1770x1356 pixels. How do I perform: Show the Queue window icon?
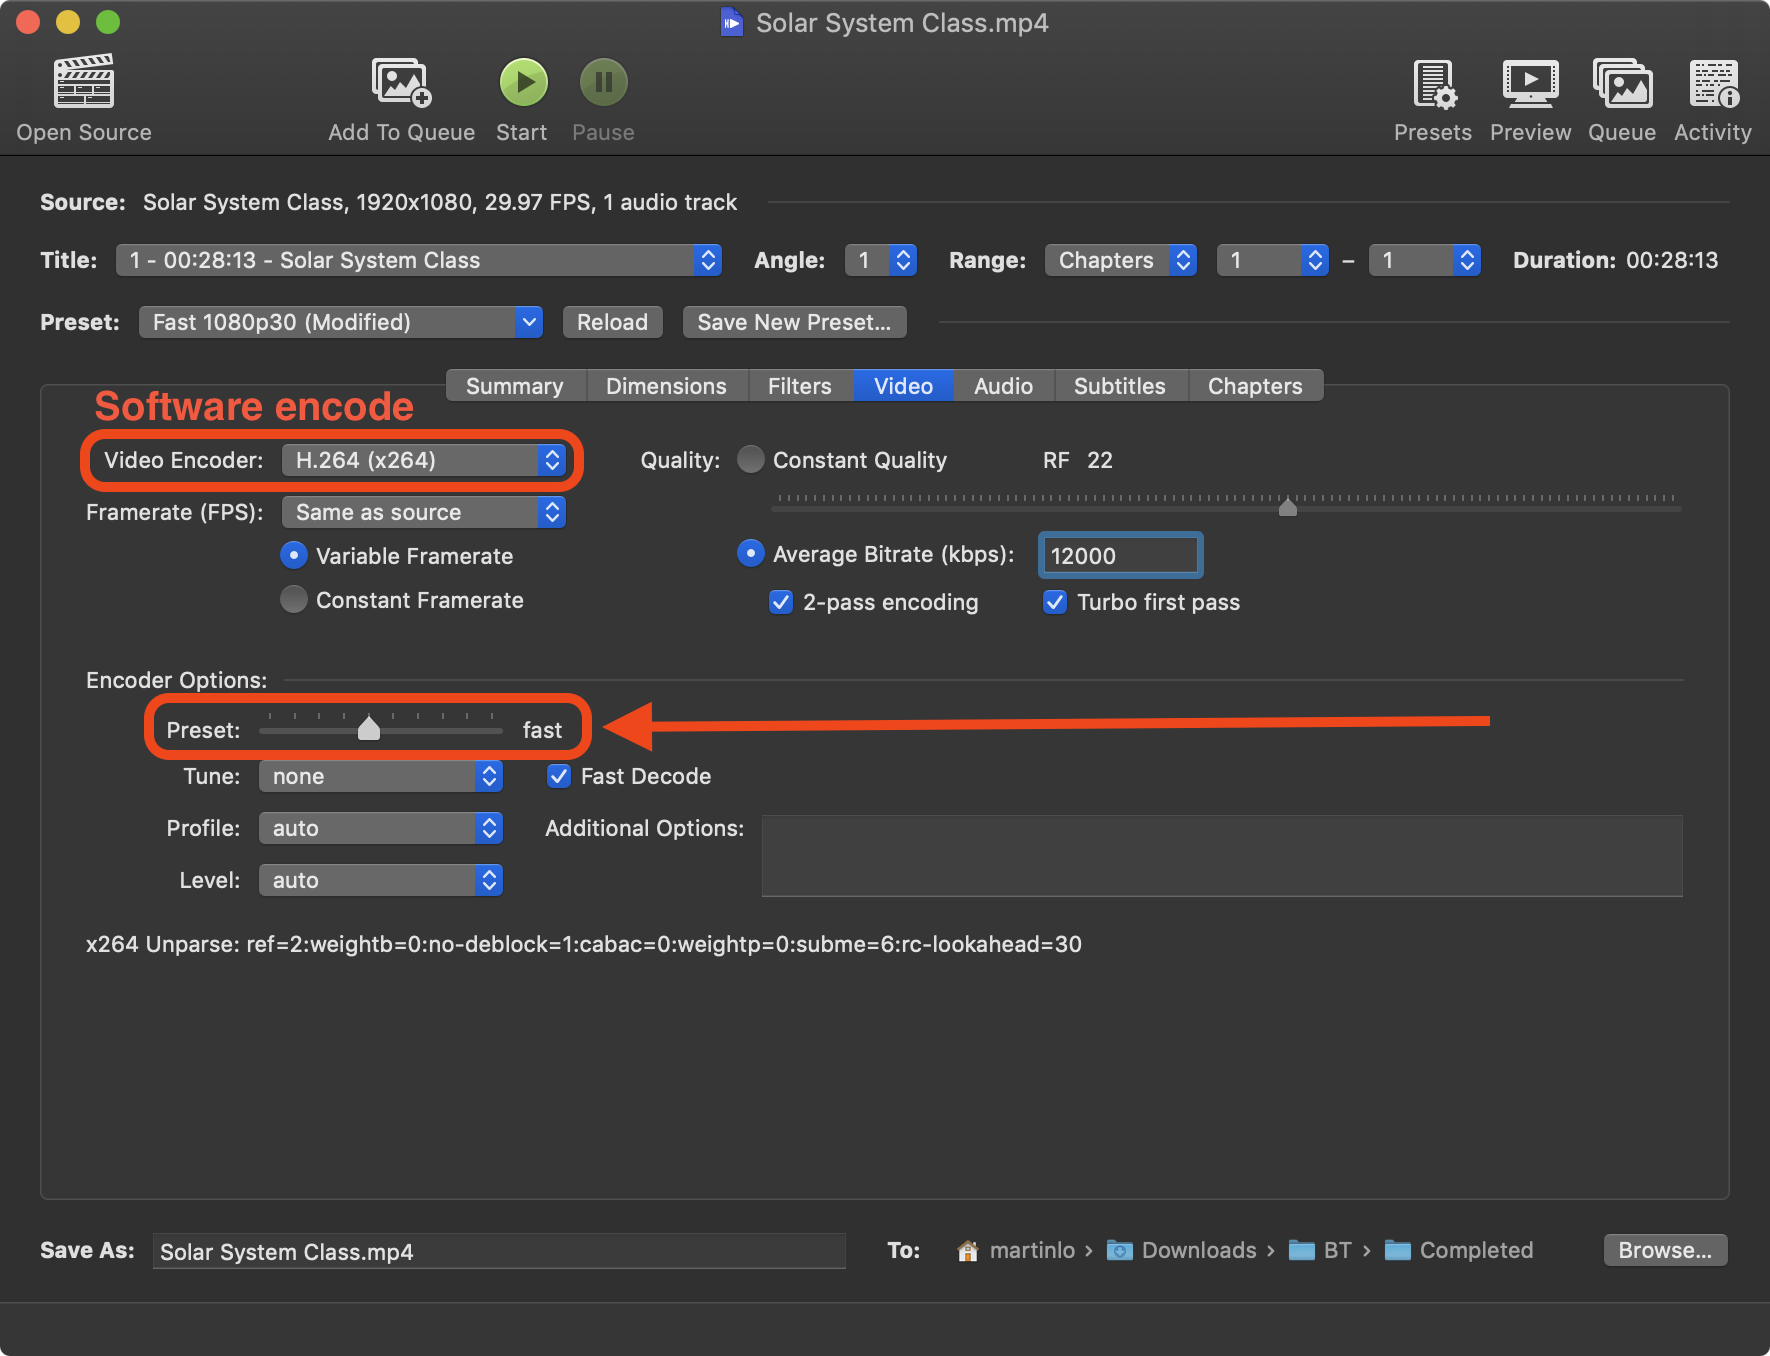tap(1622, 84)
